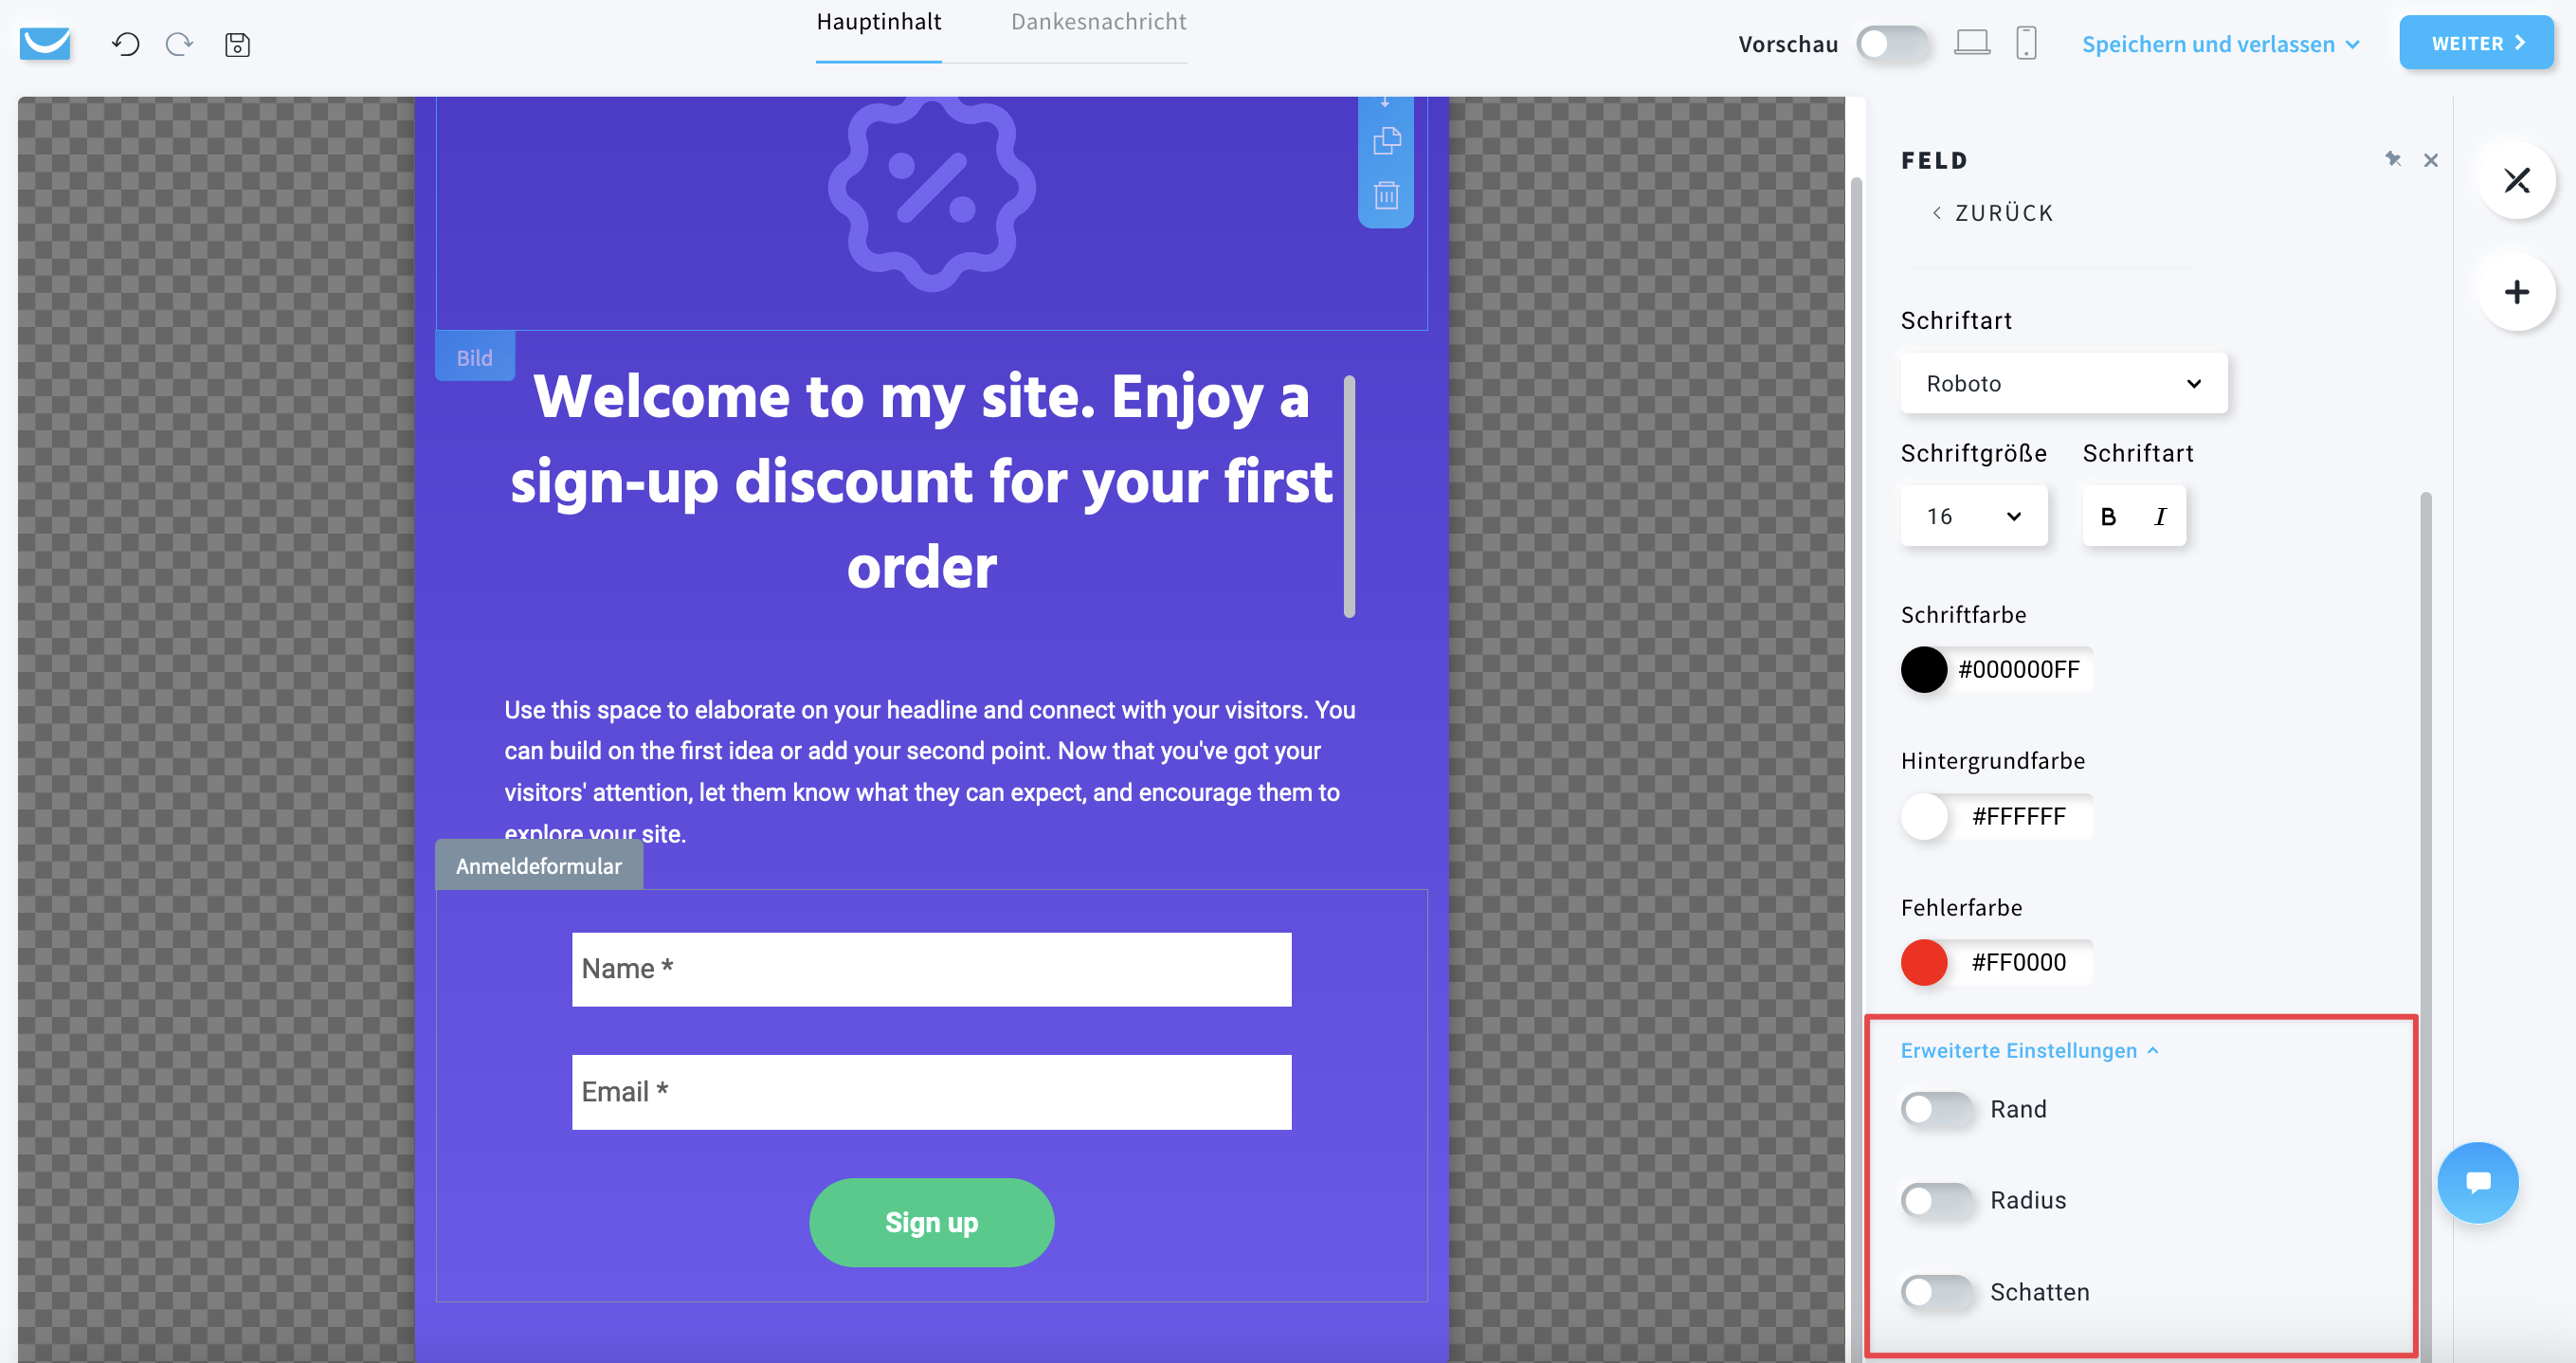Click the Email input field
2576x1363 pixels.
click(931, 1092)
